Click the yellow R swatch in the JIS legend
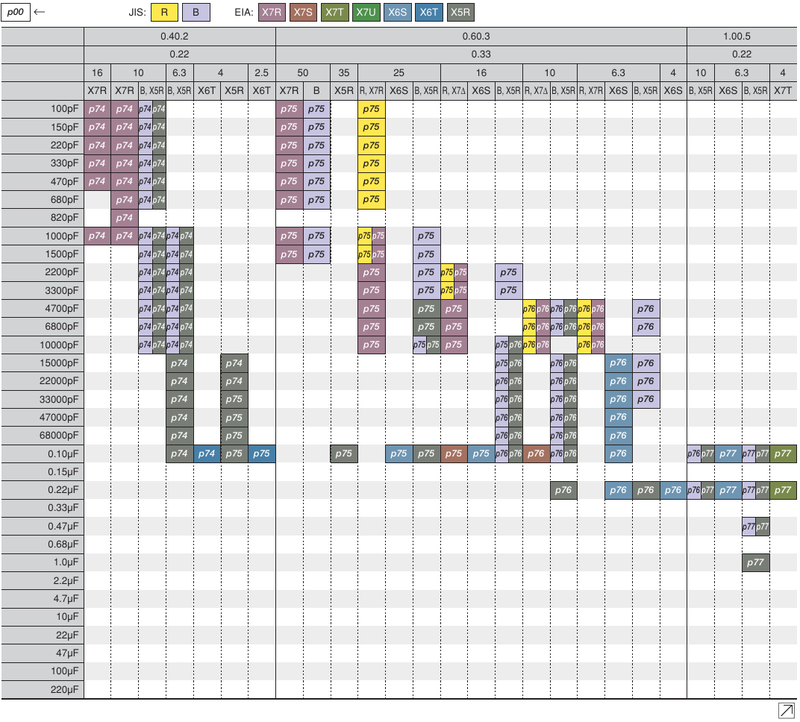 [x=164, y=12]
